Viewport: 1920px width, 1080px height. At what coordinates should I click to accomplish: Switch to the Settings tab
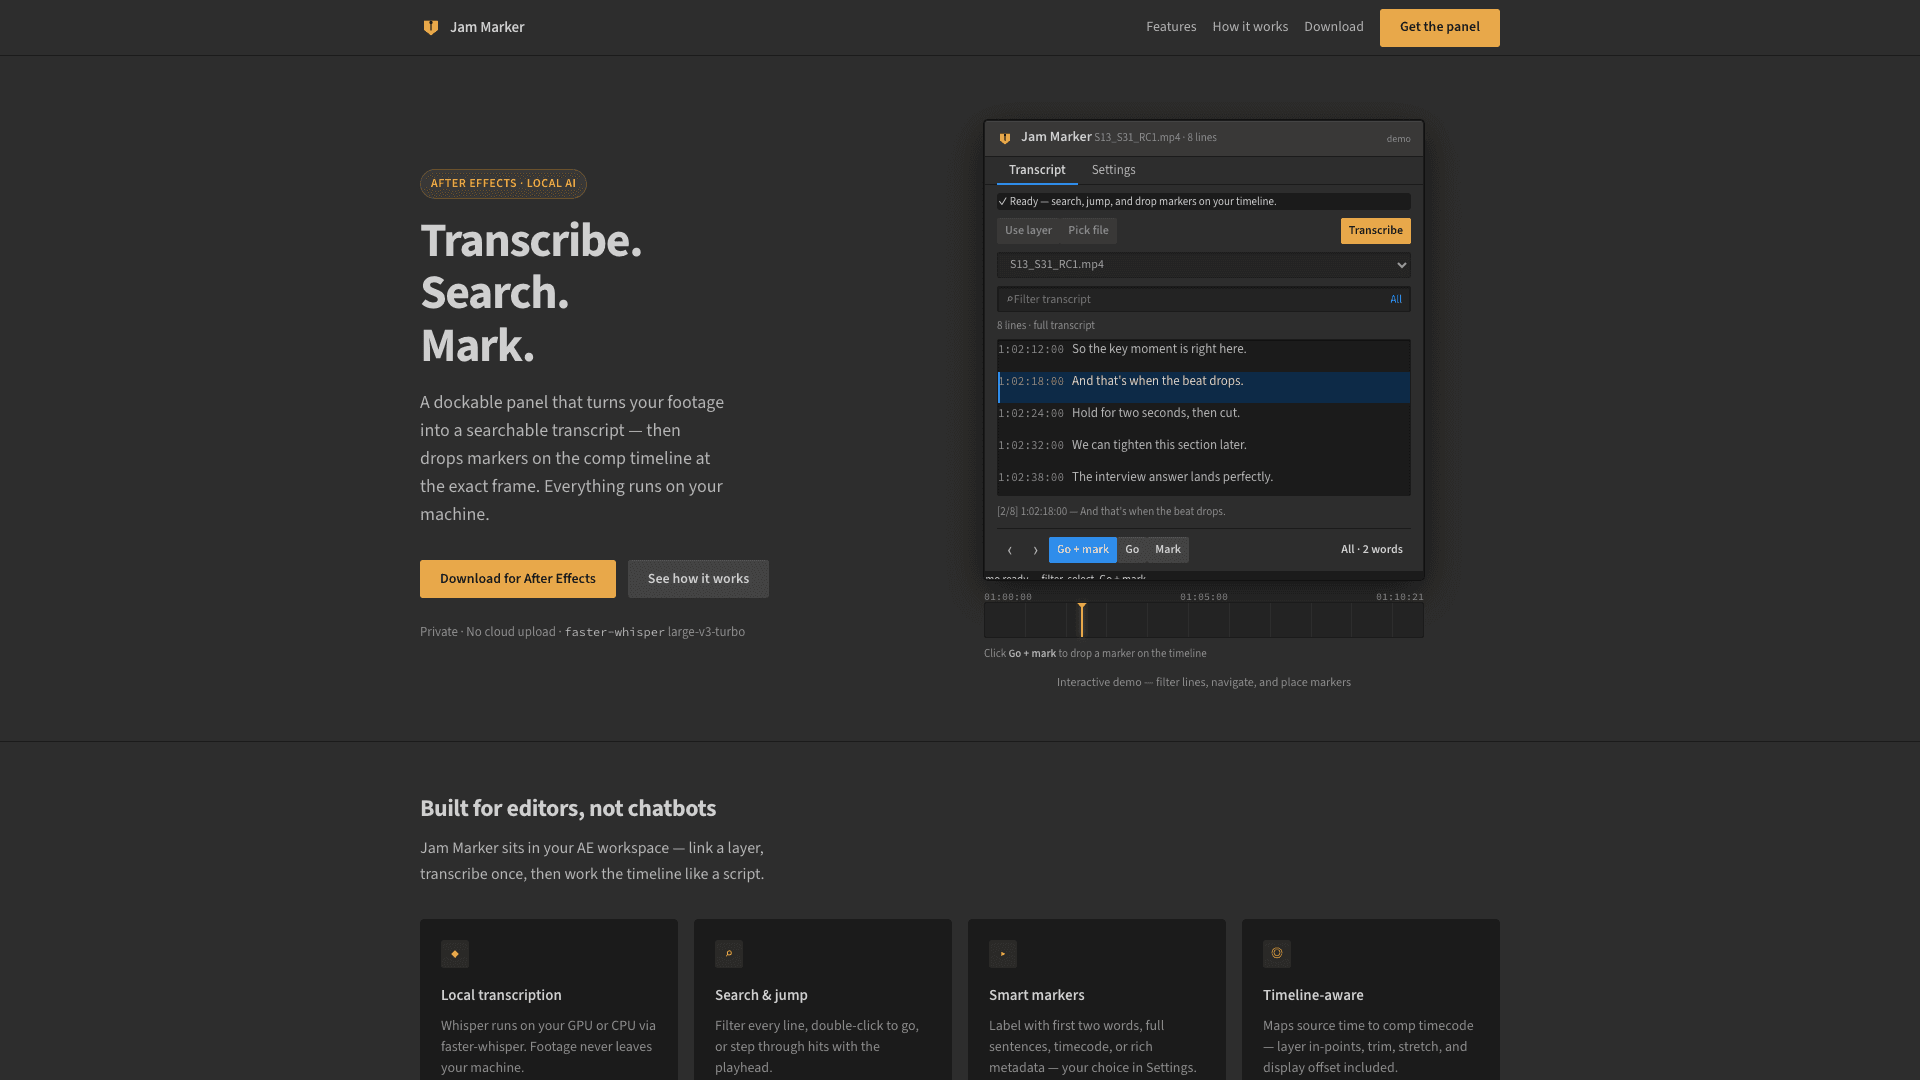1113,170
